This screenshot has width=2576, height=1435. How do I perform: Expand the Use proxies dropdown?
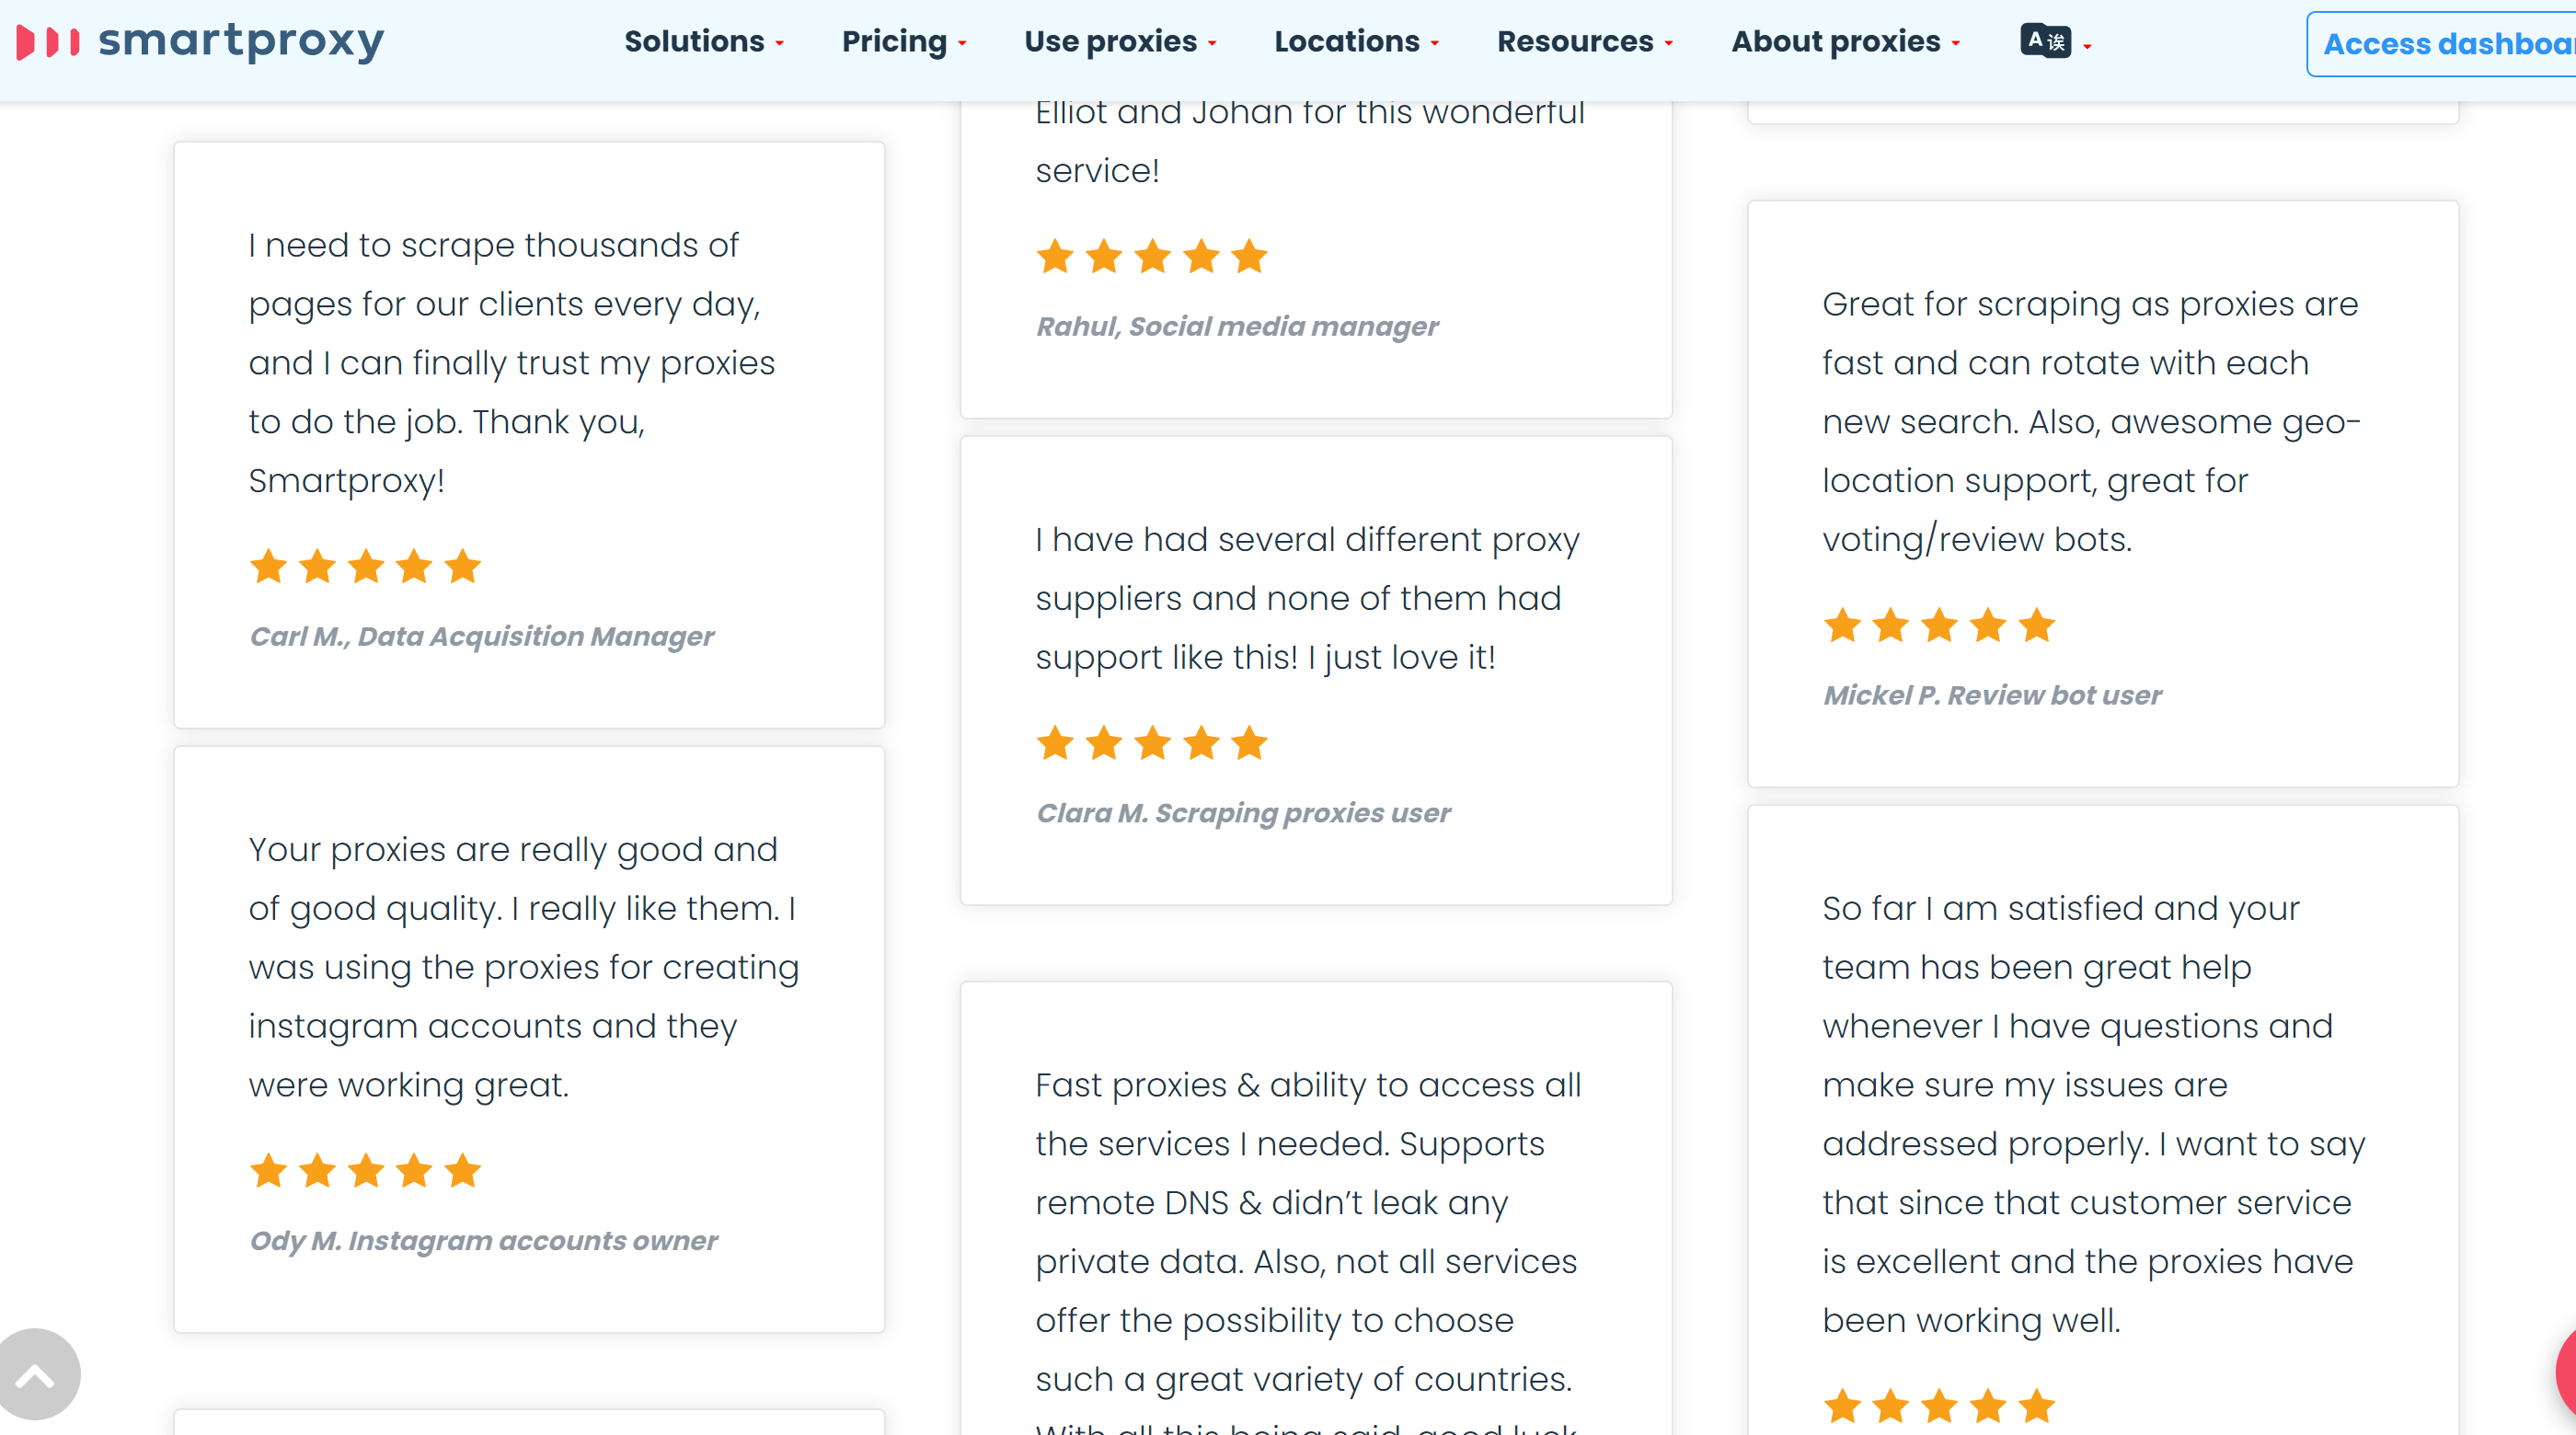coord(1113,42)
